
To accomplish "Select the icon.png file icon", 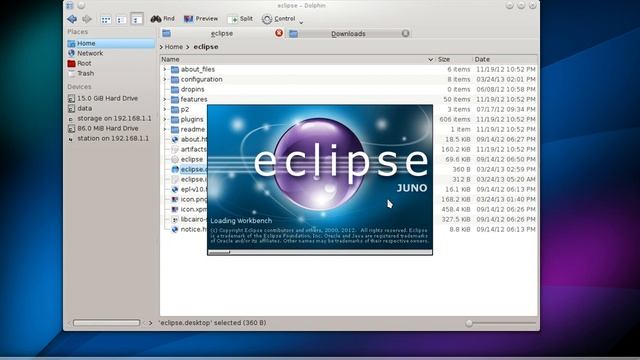I will (175, 199).
